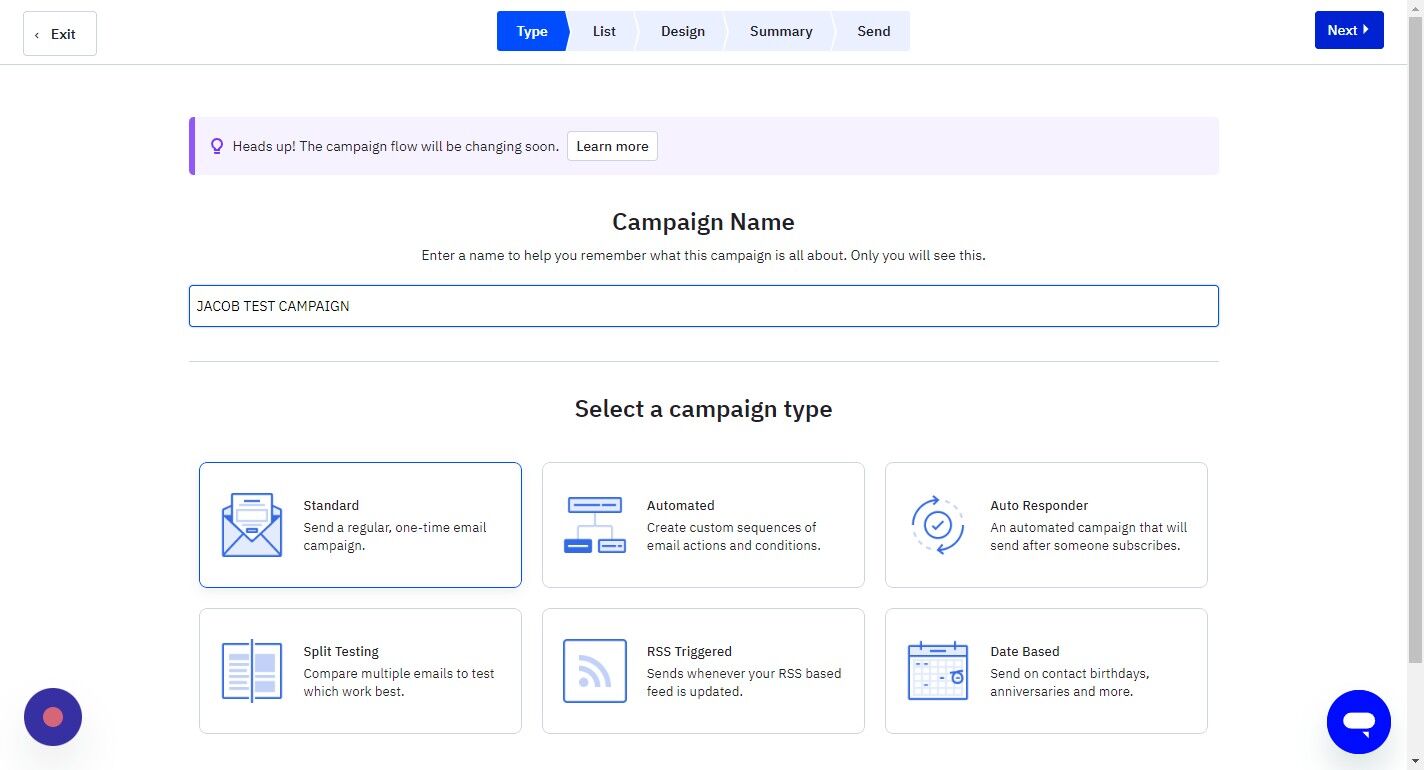Click the Date Based calendar icon

click(937, 670)
